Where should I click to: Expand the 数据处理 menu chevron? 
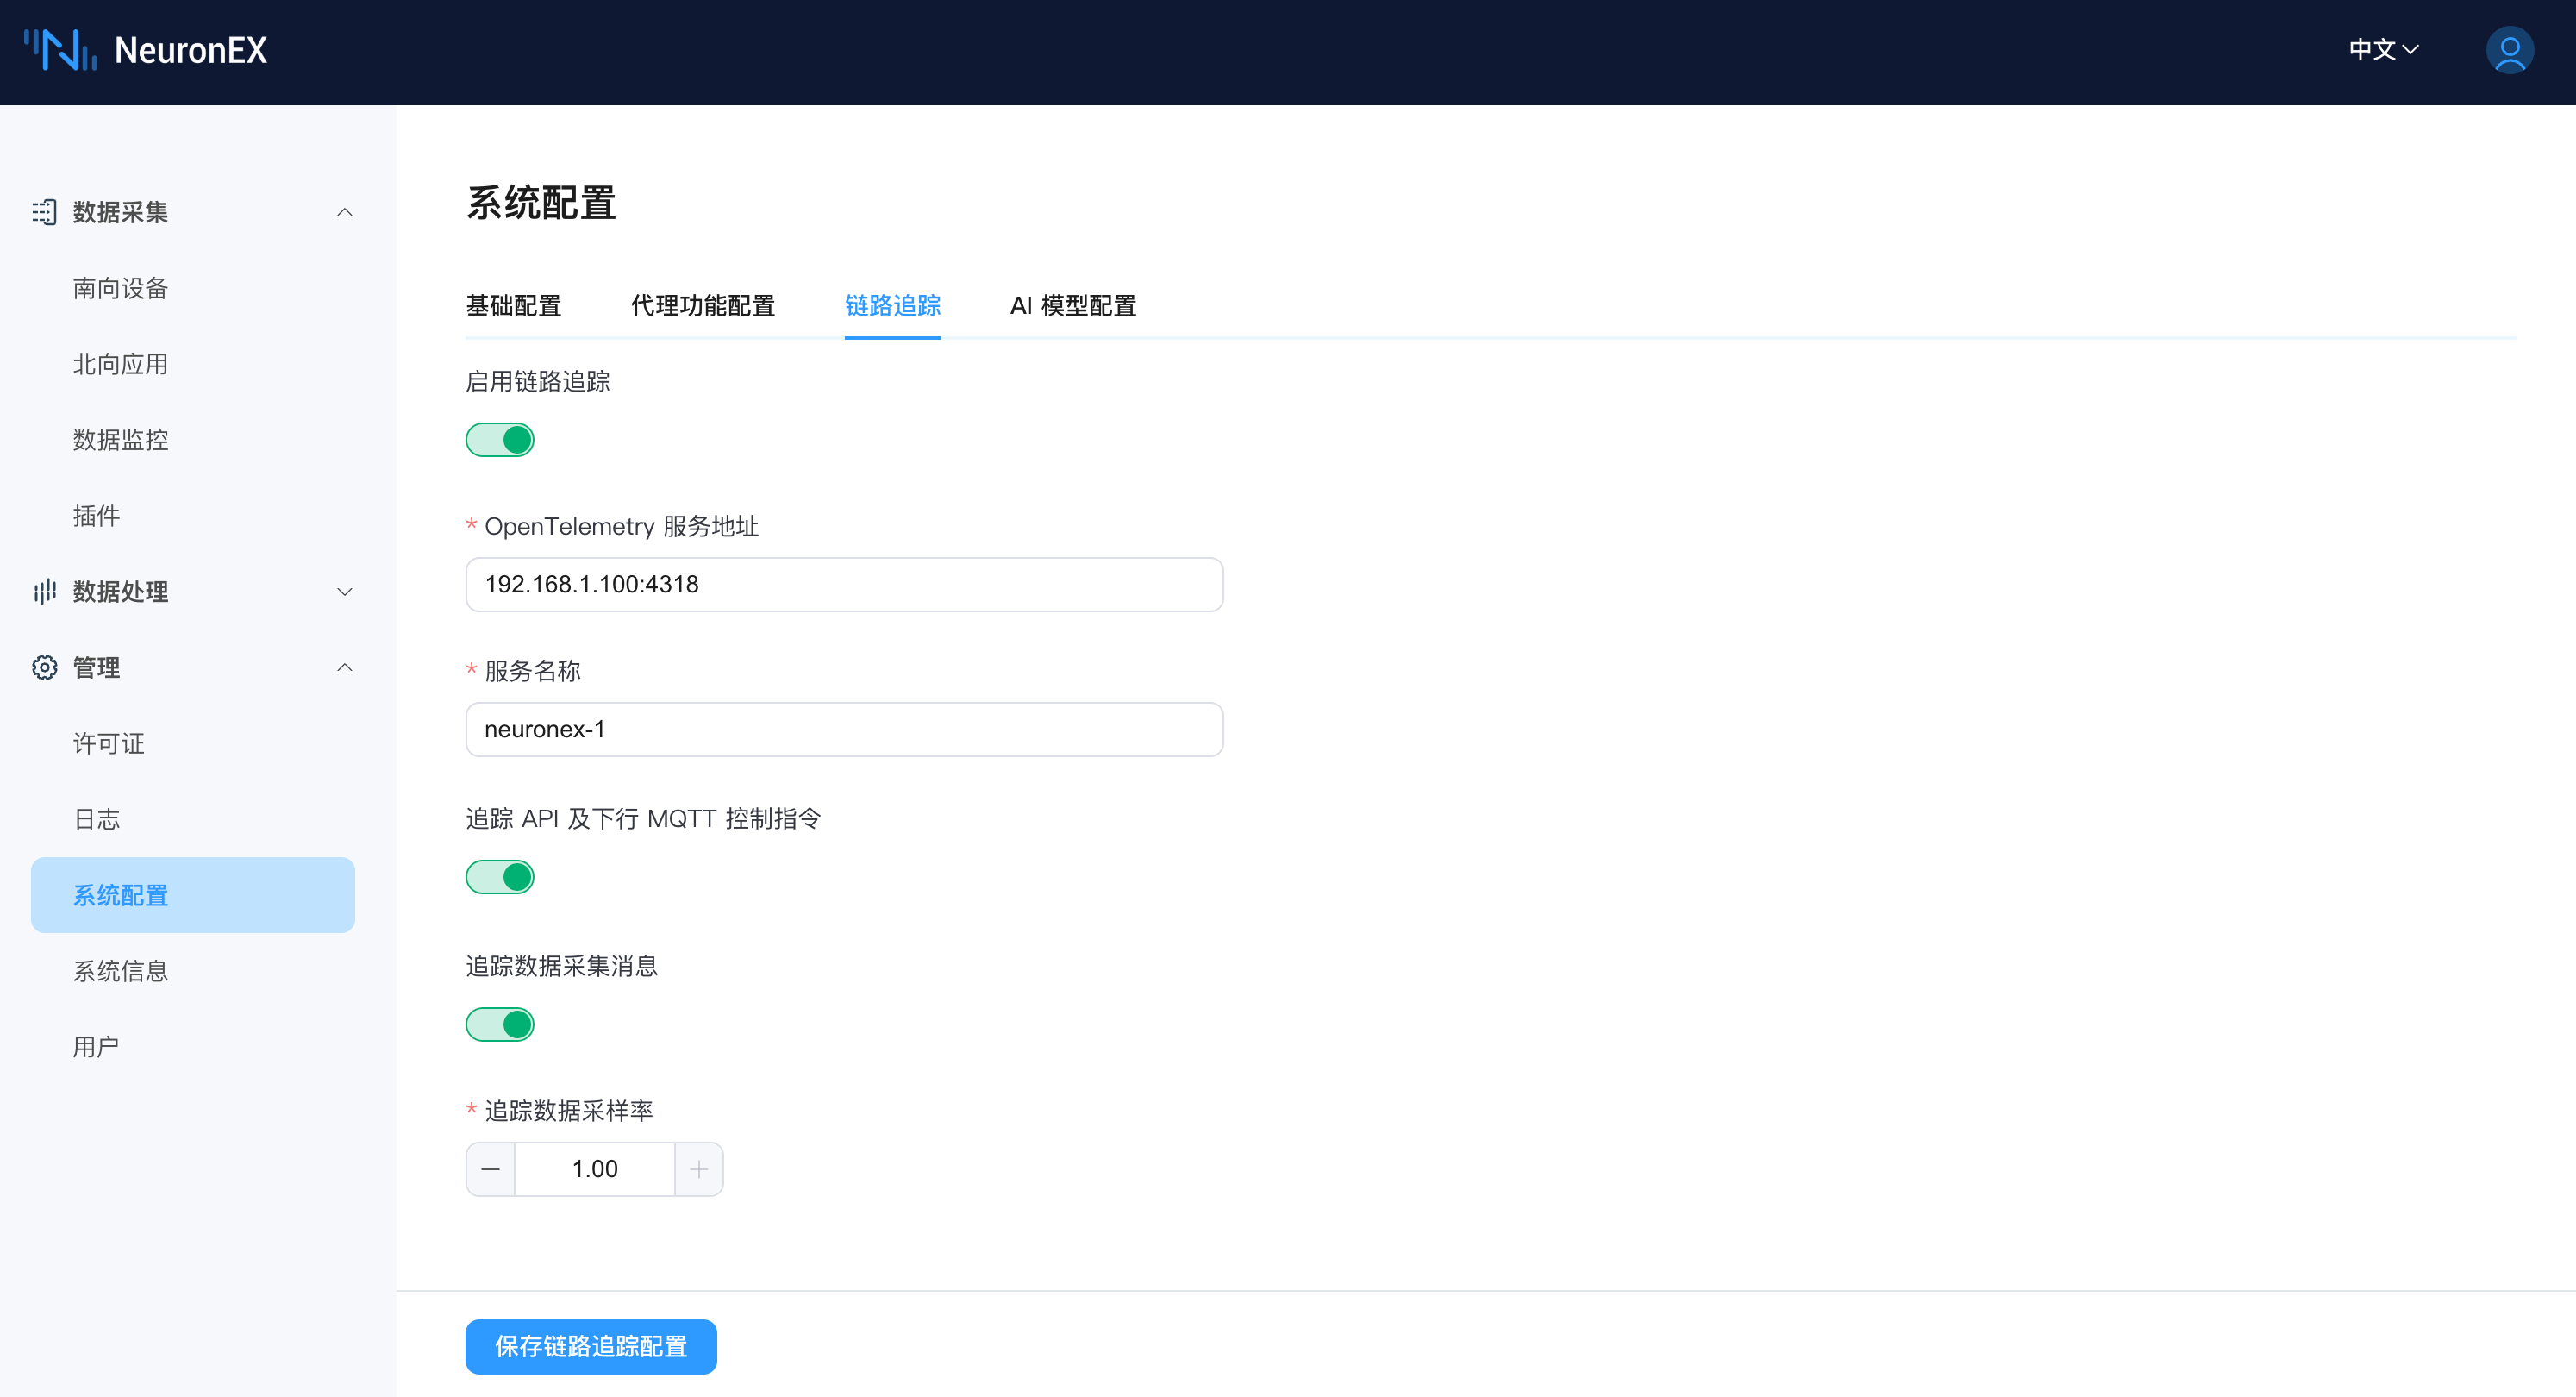coord(345,592)
